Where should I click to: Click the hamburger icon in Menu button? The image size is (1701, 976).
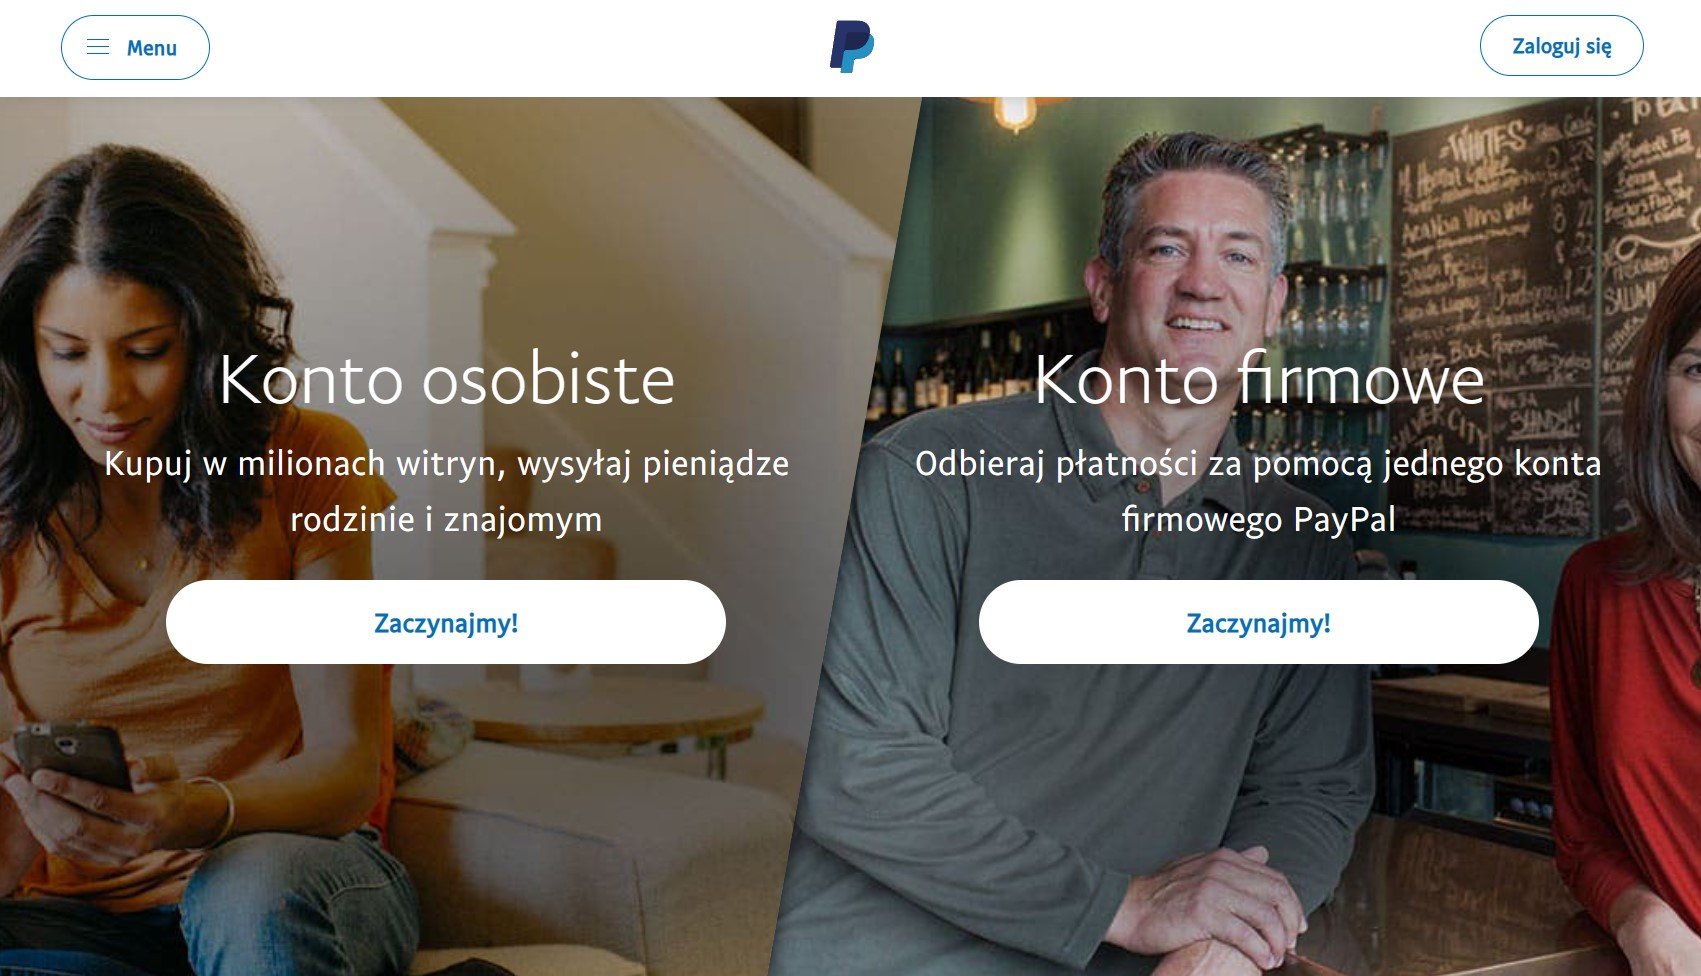click(97, 47)
